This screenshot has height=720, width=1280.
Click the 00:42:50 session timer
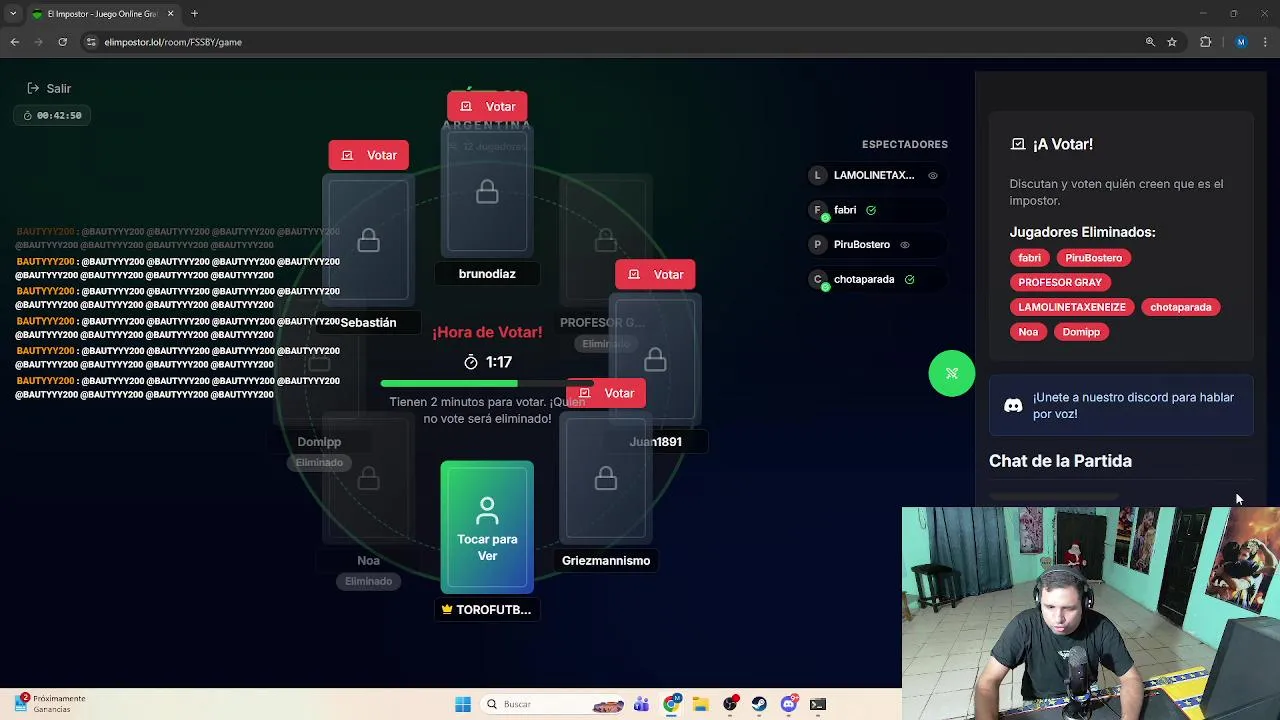pyautogui.click(x=52, y=115)
